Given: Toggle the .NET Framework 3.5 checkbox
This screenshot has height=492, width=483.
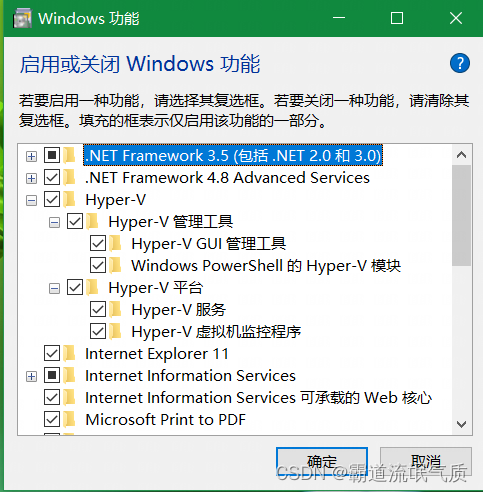Looking at the screenshot, I should click(52, 155).
